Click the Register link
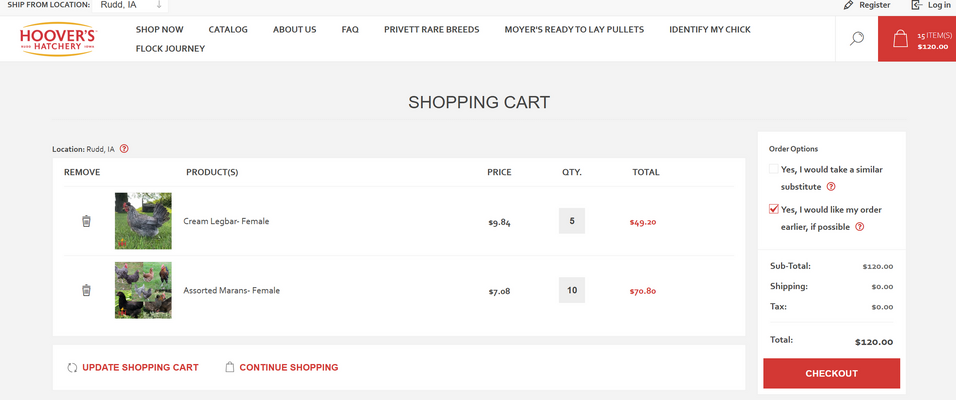 [874, 5]
